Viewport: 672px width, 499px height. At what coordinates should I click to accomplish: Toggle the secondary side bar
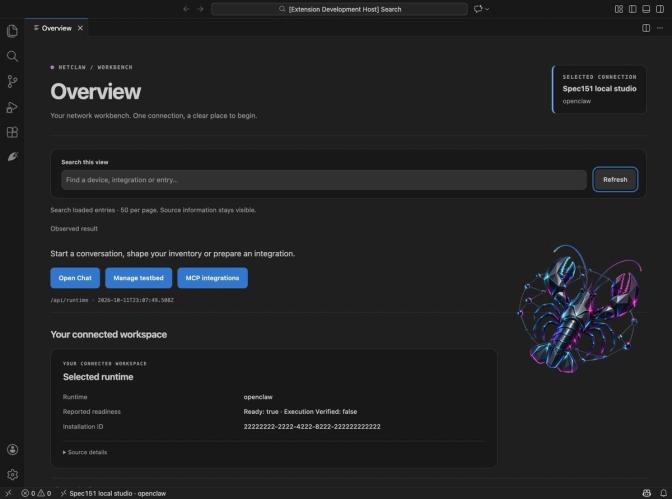(660, 9)
